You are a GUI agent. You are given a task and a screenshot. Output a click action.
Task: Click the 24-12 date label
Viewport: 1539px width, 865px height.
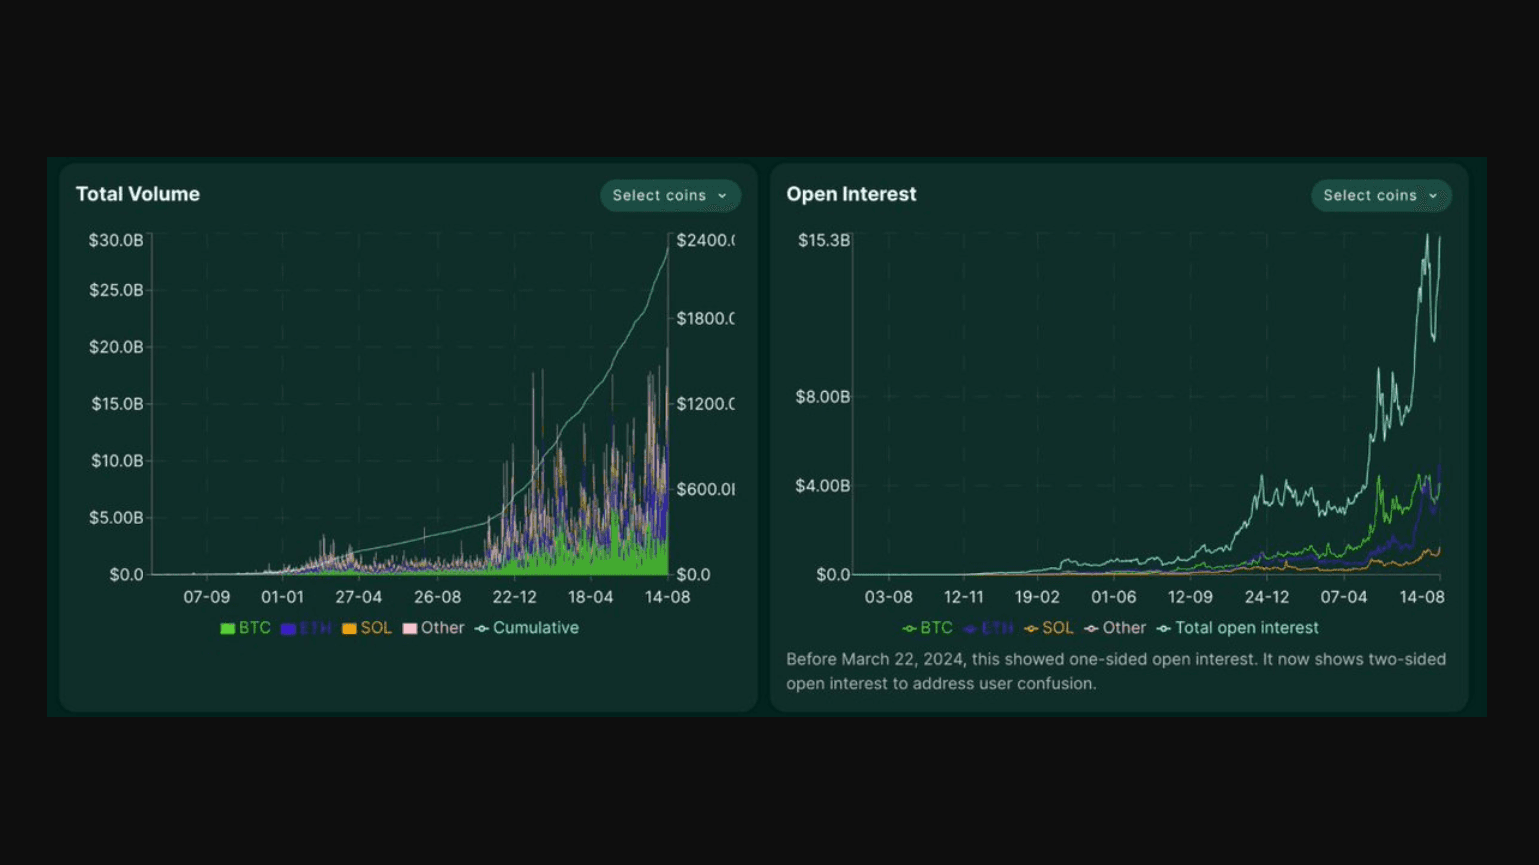coord(1266,597)
